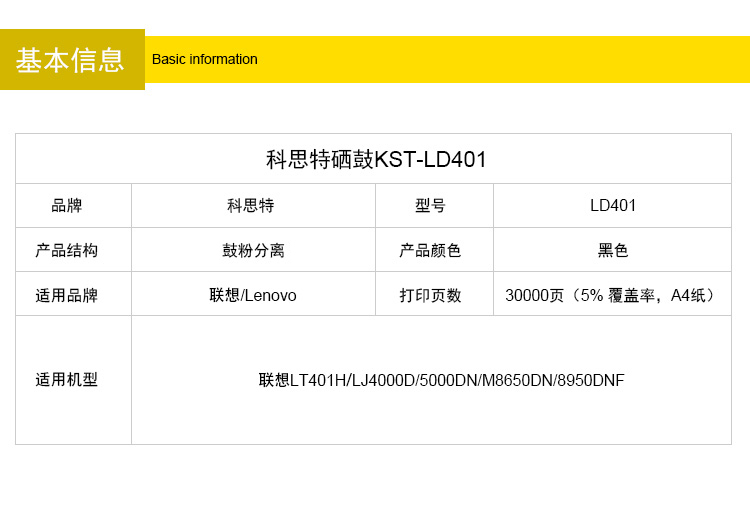Click the 品牌 label cell
The height and width of the screenshot is (528, 750).
click(x=67, y=206)
